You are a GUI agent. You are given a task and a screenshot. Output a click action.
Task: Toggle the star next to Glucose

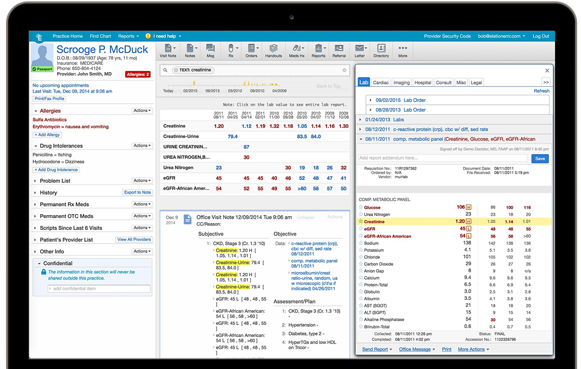(x=361, y=207)
